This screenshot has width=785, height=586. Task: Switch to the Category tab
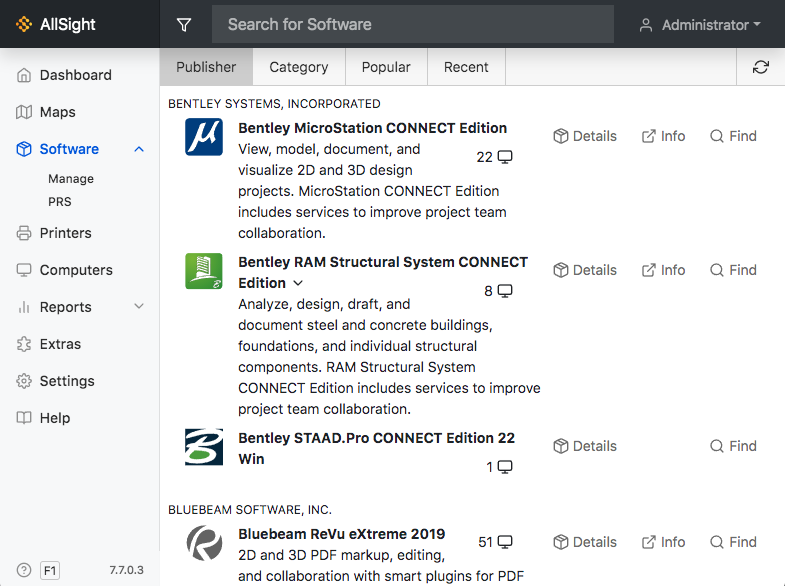point(299,67)
